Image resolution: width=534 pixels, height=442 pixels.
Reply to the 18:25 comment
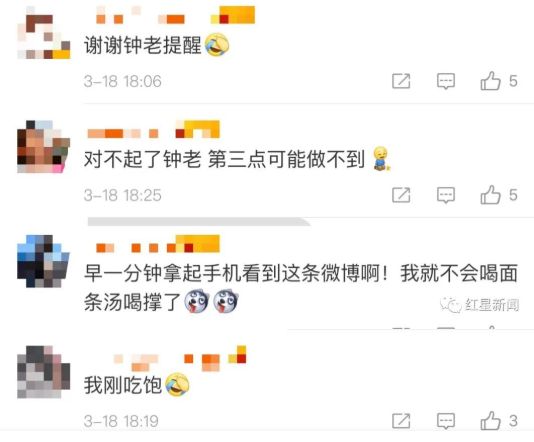pos(446,195)
